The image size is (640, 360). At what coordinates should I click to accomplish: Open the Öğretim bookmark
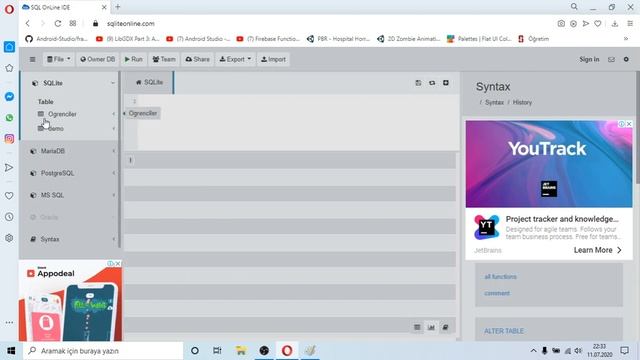coord(534,39)
